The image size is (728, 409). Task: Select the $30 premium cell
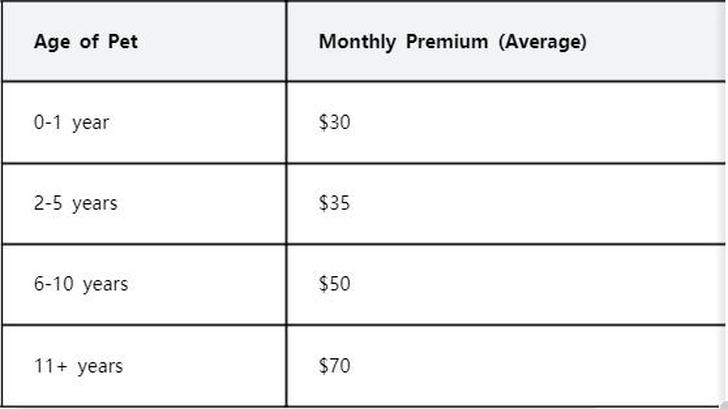506,123
